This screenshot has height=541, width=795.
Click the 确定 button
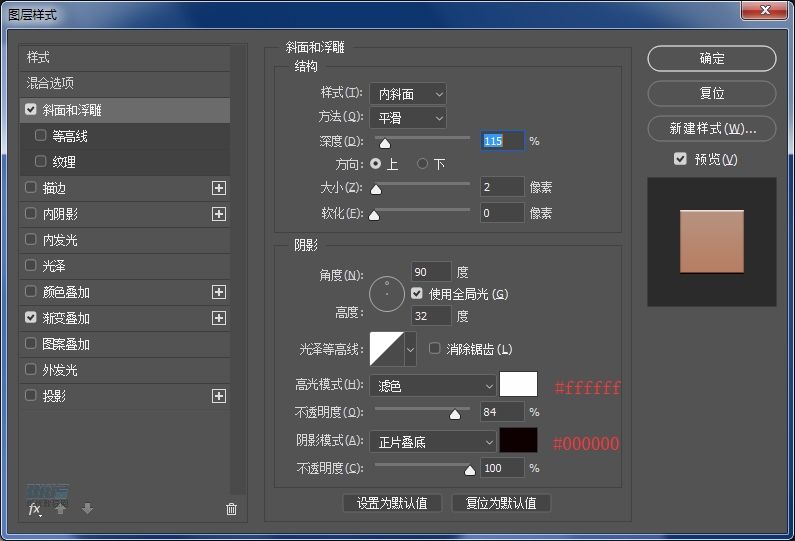(x=712, y=59)
